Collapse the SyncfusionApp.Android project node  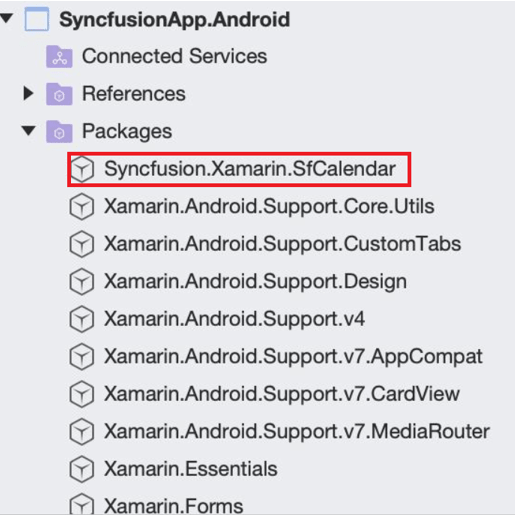pyautogui.click(x=7, y=18)
